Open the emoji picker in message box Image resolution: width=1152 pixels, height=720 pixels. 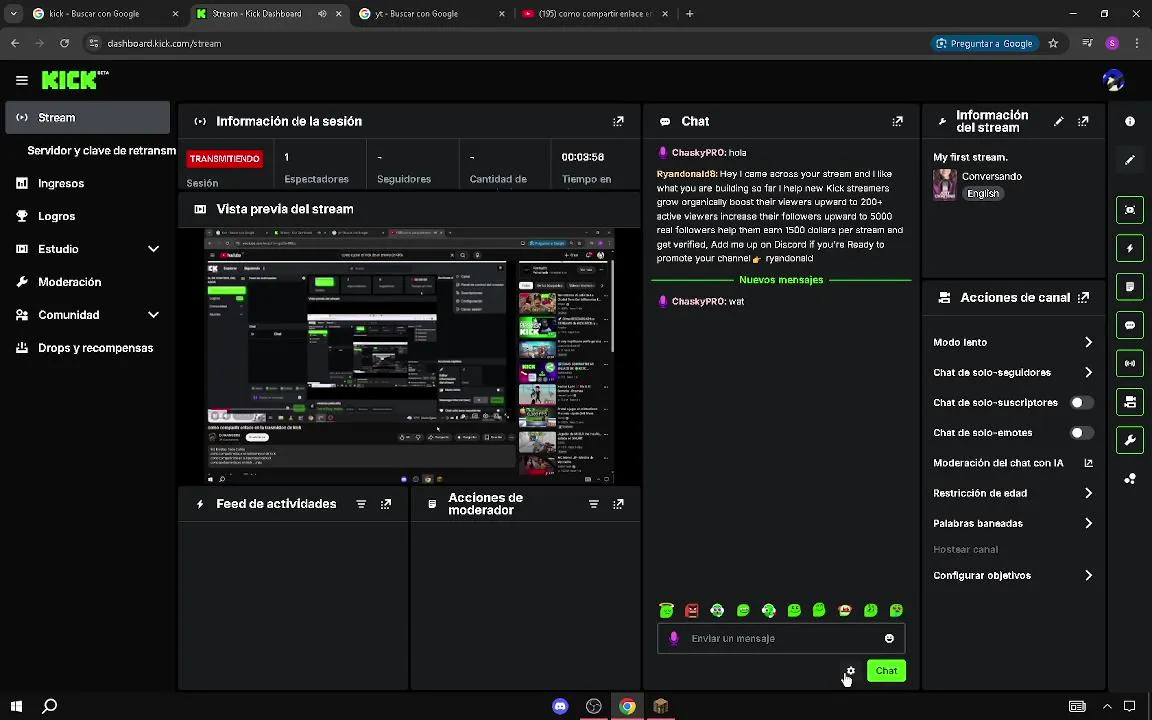(x=889, y=638)
